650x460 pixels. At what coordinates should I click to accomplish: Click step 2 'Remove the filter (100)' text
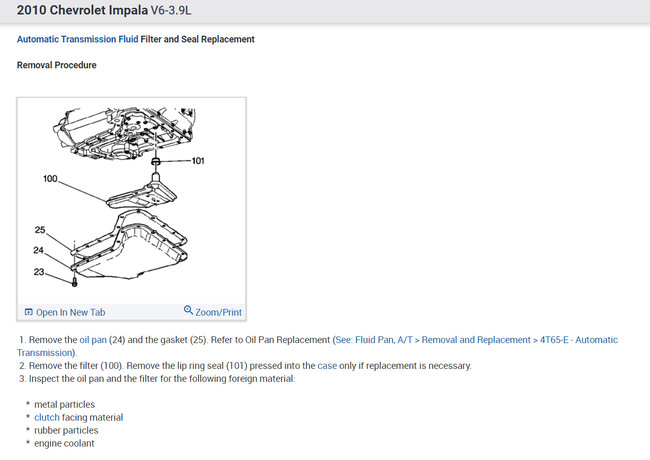pyautogui.click(x=76, y=366)
